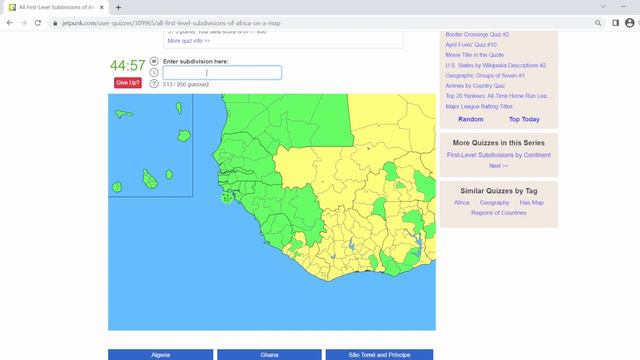Select the Algeria answer column header
This screenshot has height=360, width=640.
point(160,355)
